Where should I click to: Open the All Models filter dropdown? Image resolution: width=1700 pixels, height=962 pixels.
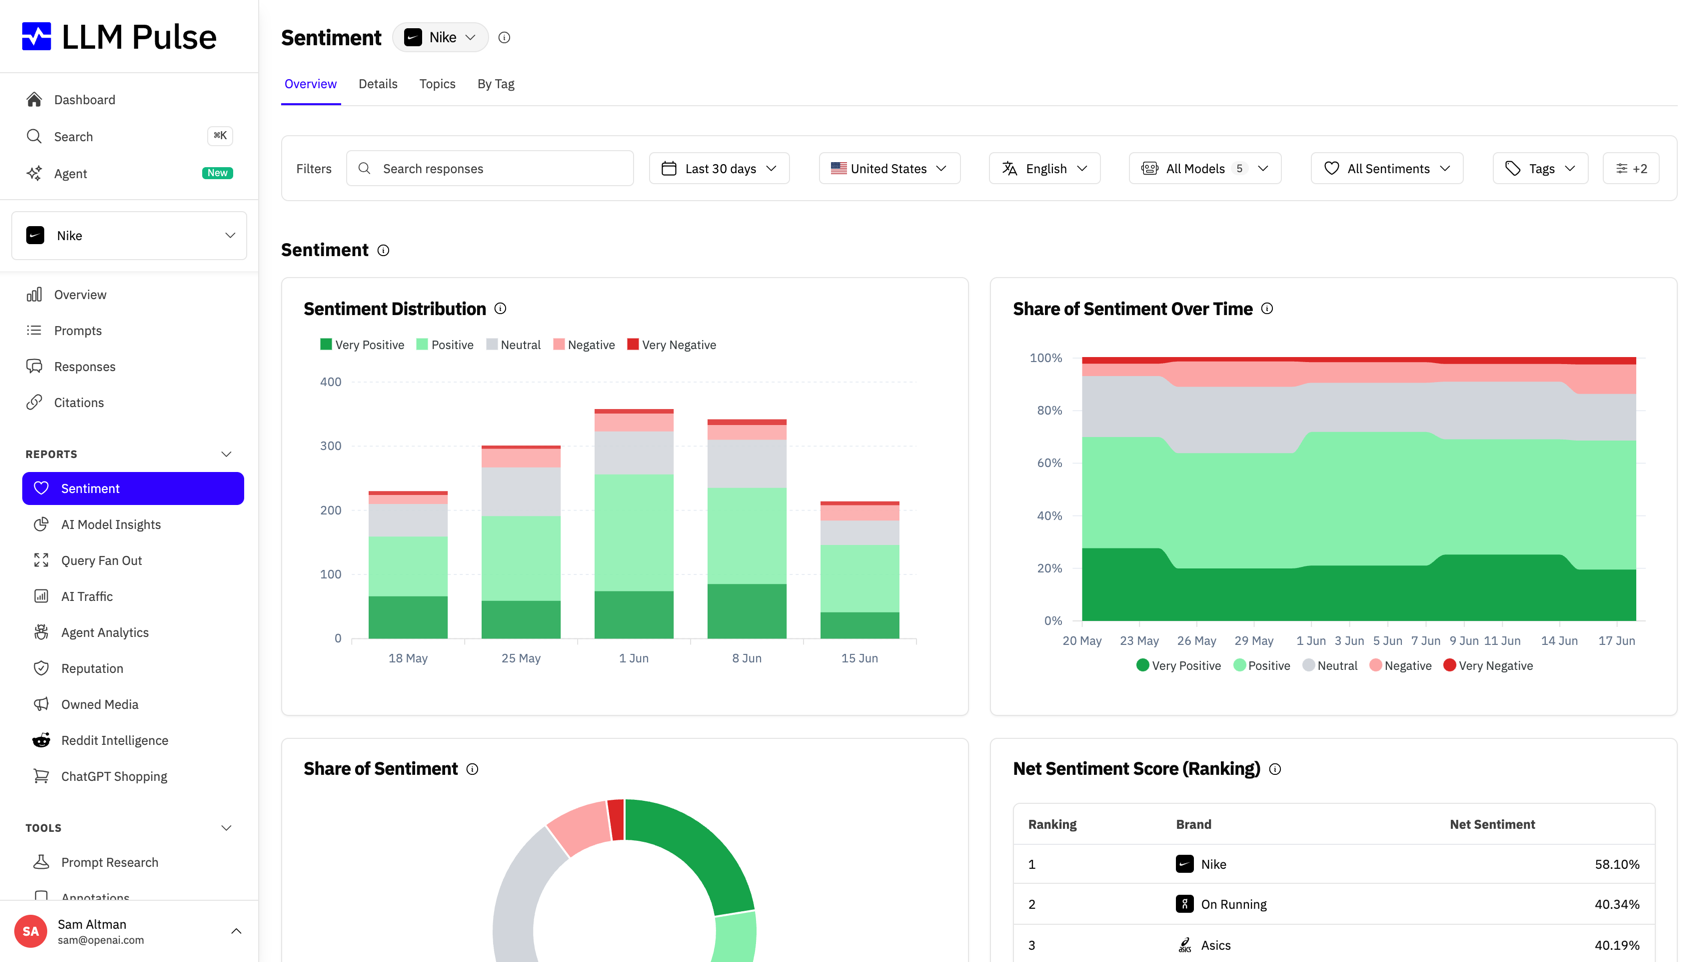click(x=1205, y=169)
